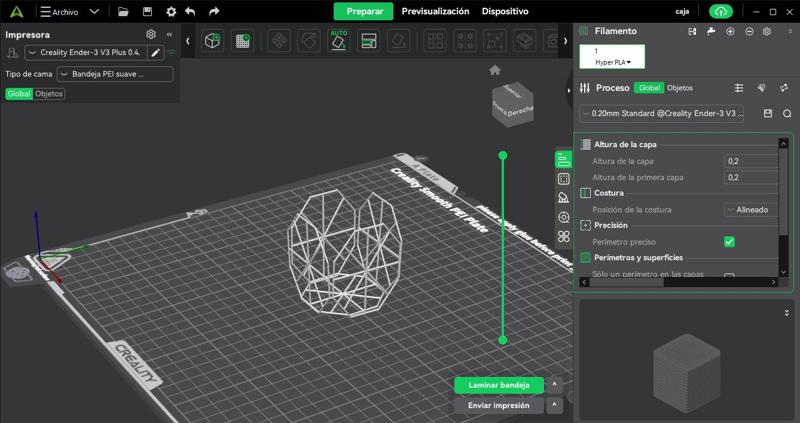
Task: Click the move tool icon in the toolbar
Action: (x=279, y=41)
